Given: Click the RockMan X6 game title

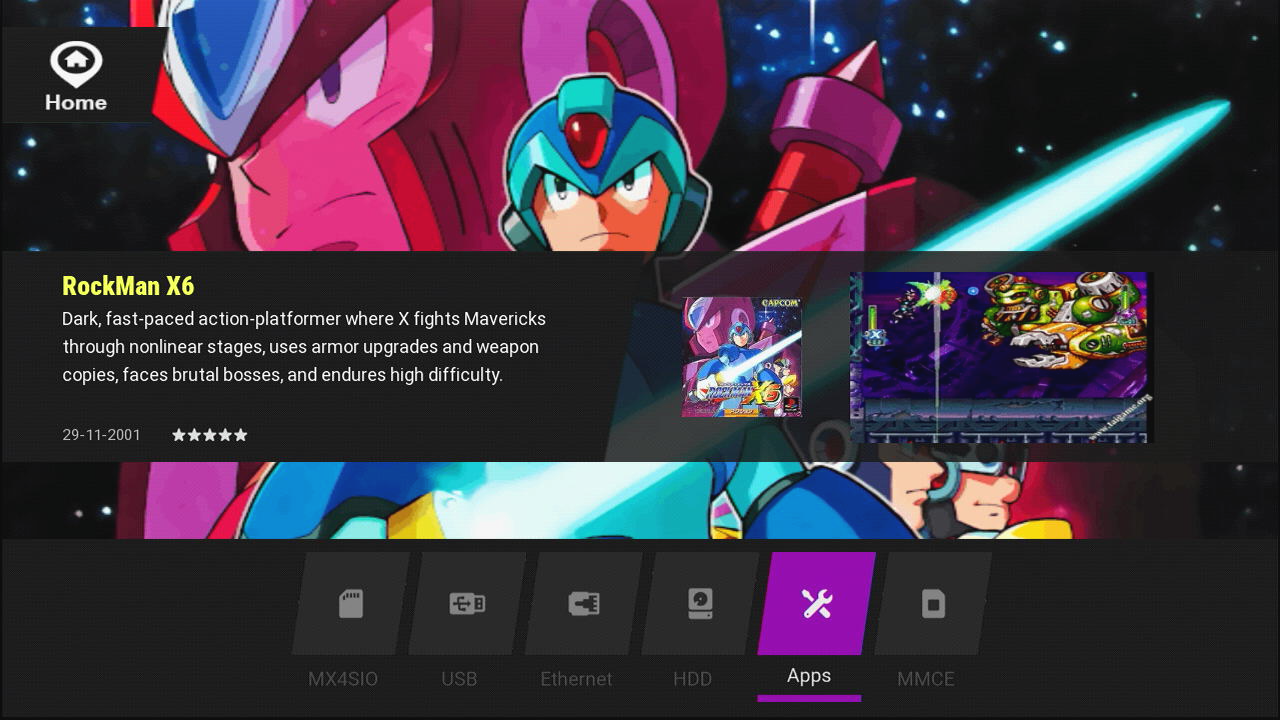Looking at the screenshot, I should pyautogui.click(x=128, y=286).
